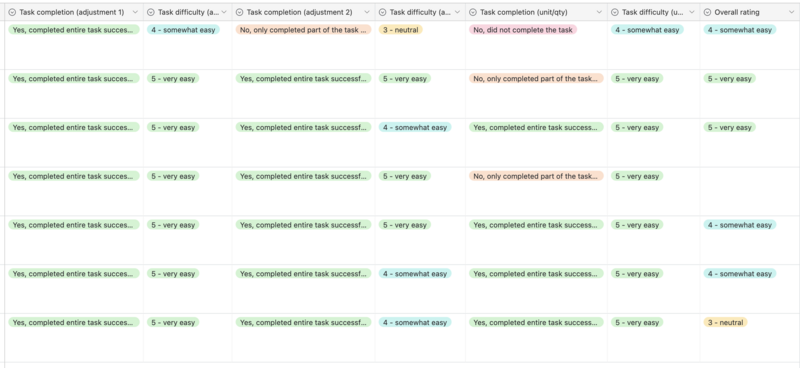
Task: Open the Overall rating column dropdown arrow
Action: 792,12
